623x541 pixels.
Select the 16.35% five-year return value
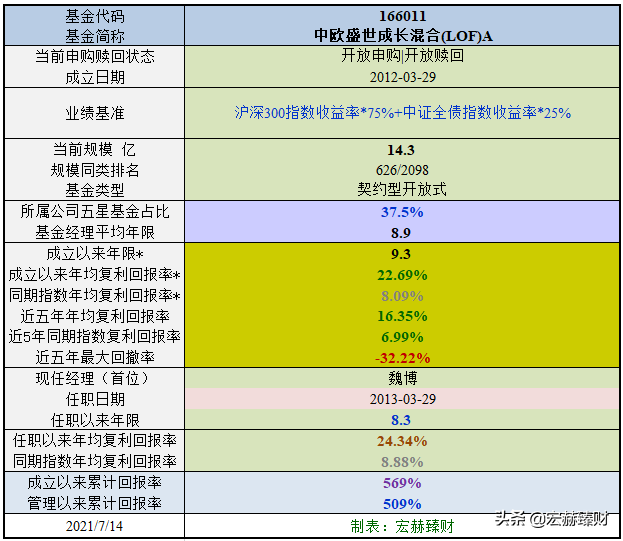[x=402, y=316]
